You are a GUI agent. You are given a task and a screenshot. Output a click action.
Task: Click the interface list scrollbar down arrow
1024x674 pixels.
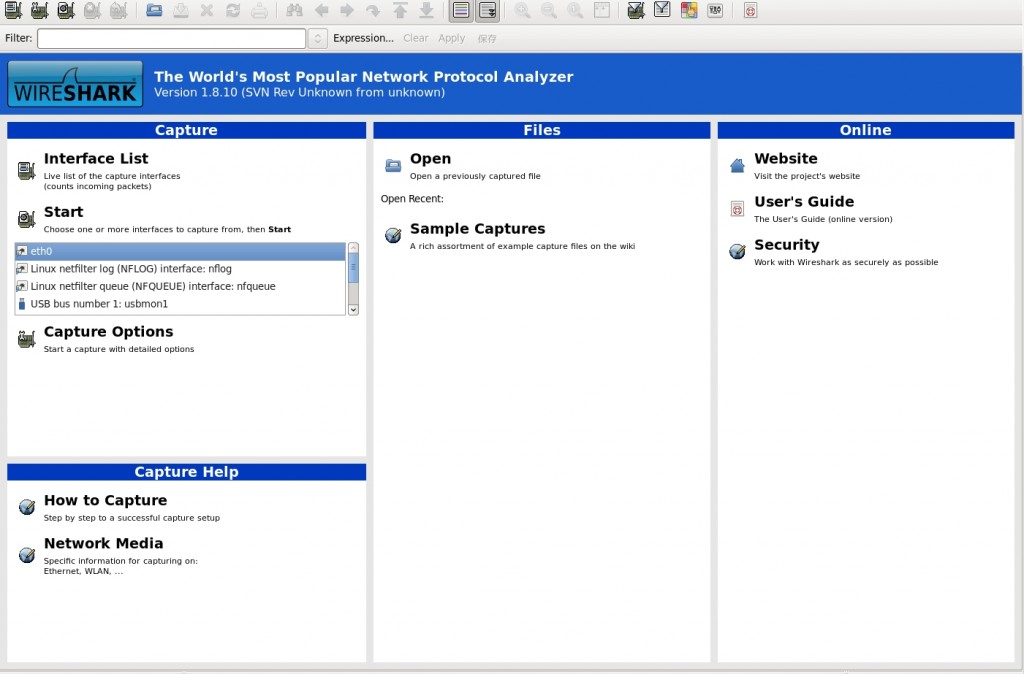(x=353, y=310)
